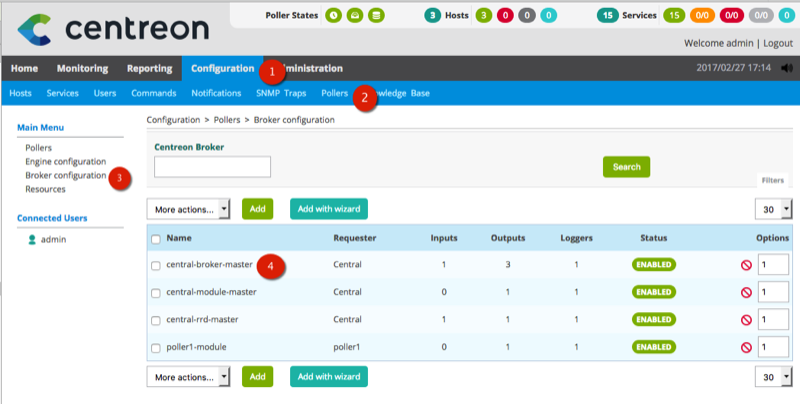Tick the central-rrd-master row checkbox
The width and height of the screenshot is (800, 404).
[155, 320]
